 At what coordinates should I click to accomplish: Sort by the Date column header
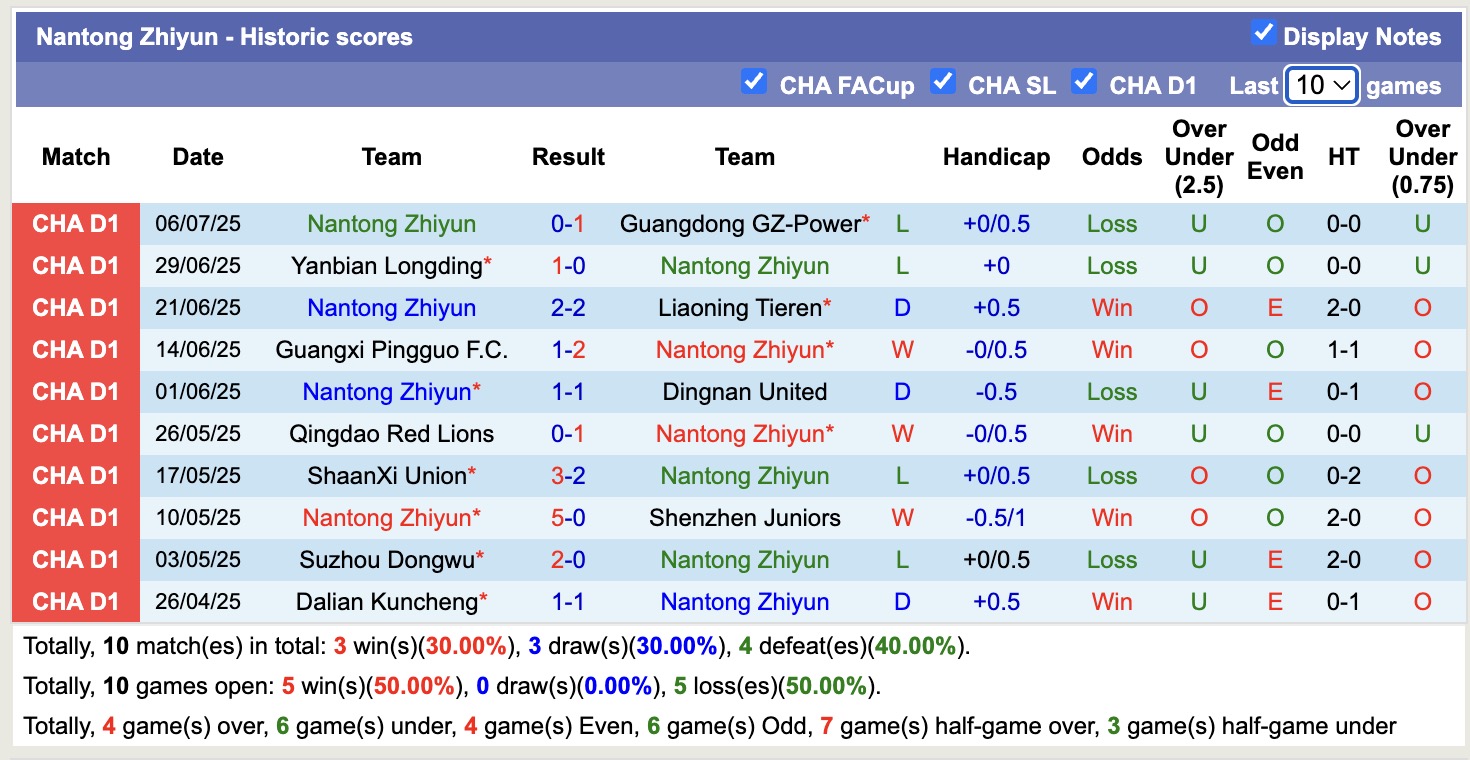coord(197,157)
